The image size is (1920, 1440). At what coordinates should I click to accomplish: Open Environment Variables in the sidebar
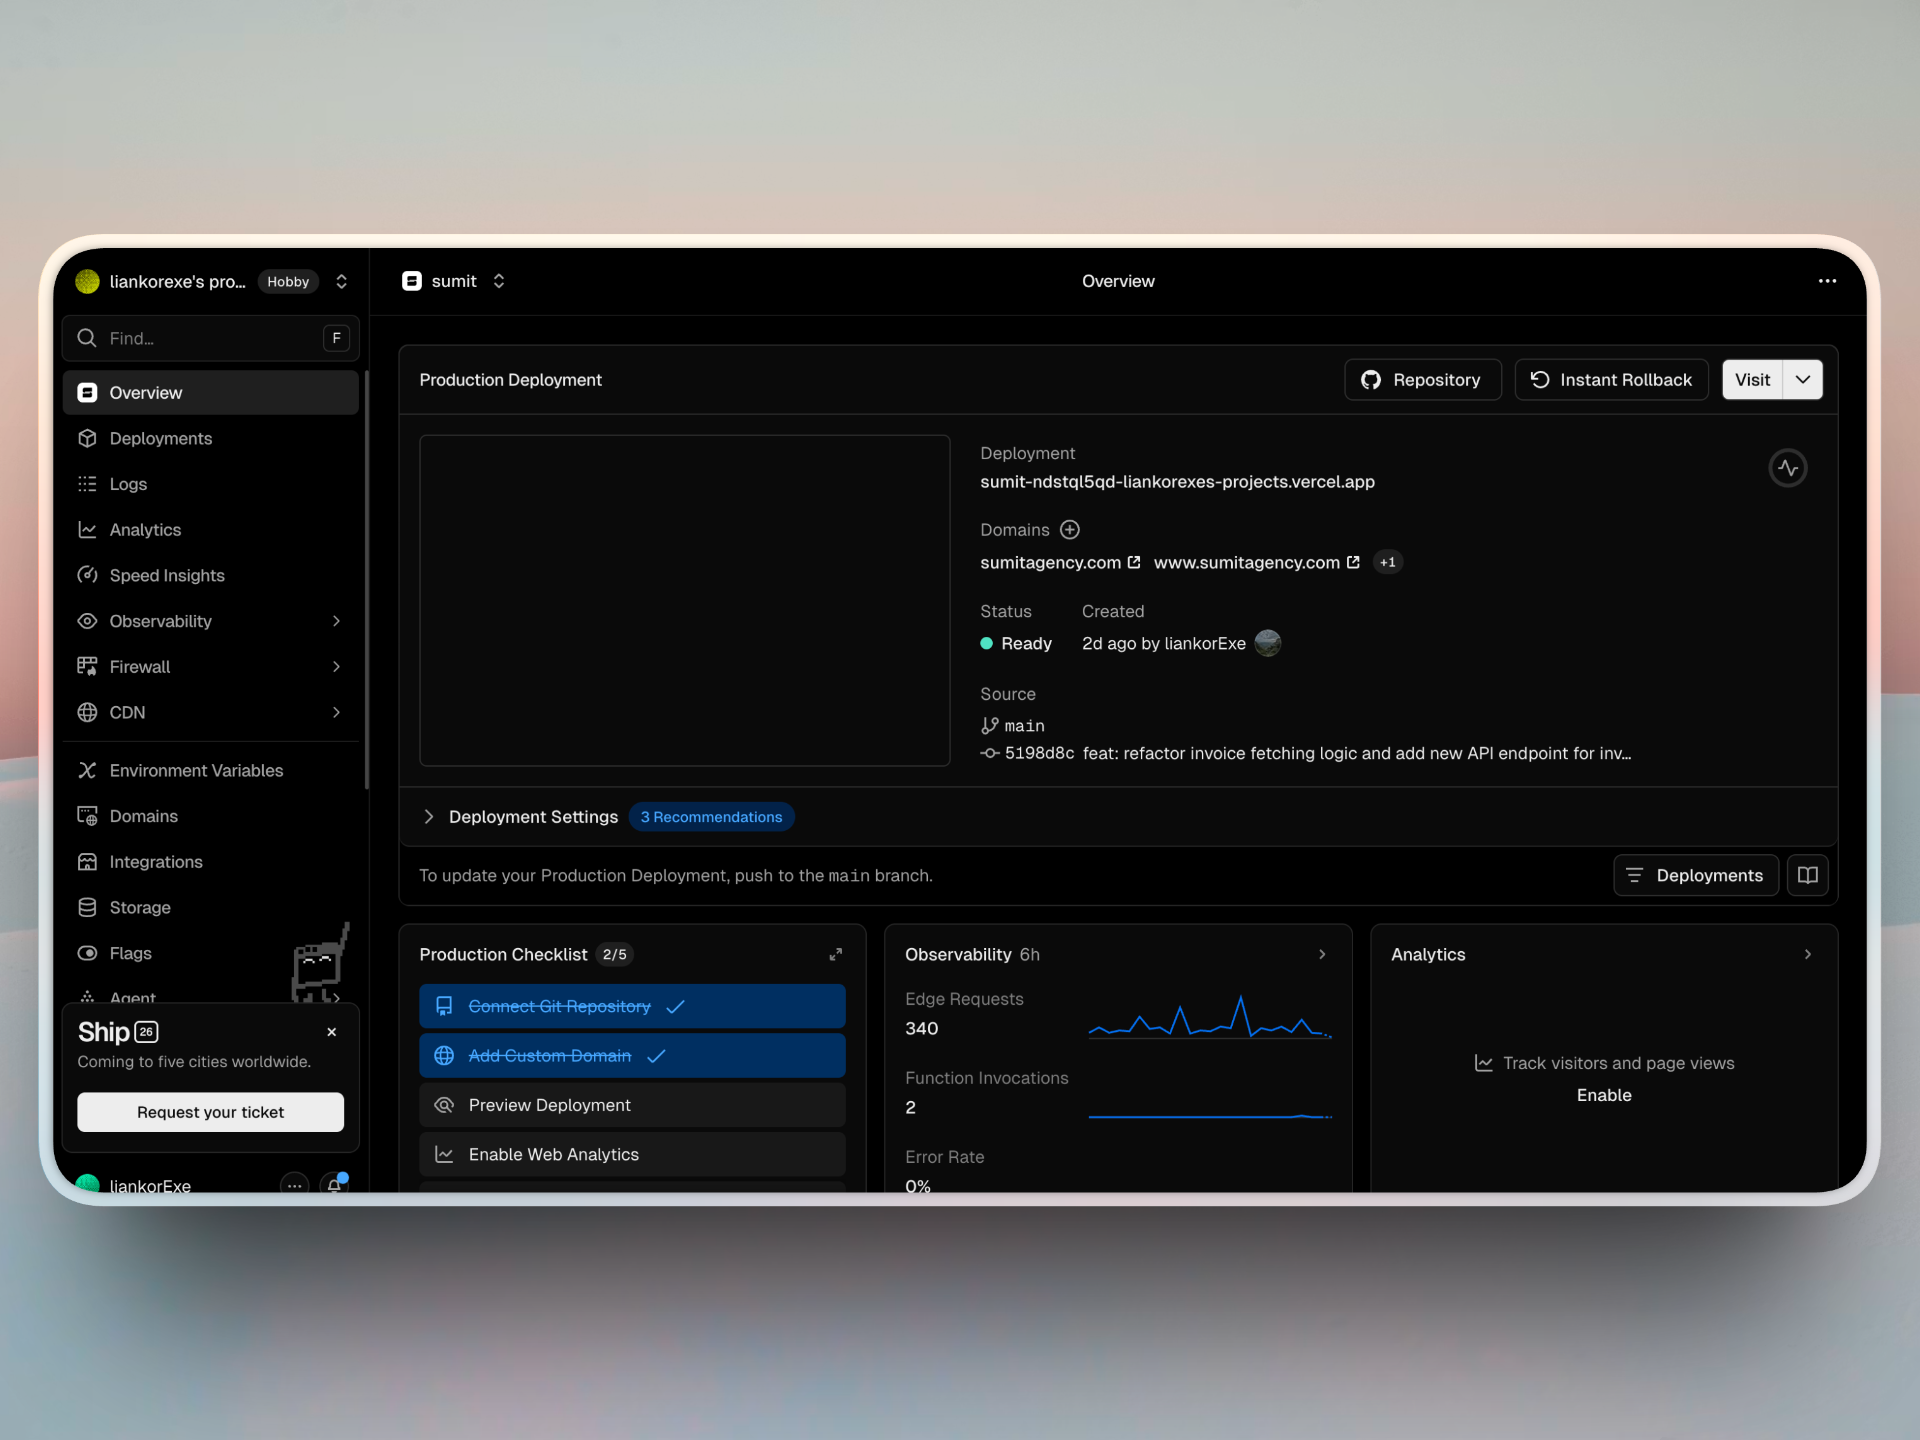pyautogui.click(x=211, y=771)
